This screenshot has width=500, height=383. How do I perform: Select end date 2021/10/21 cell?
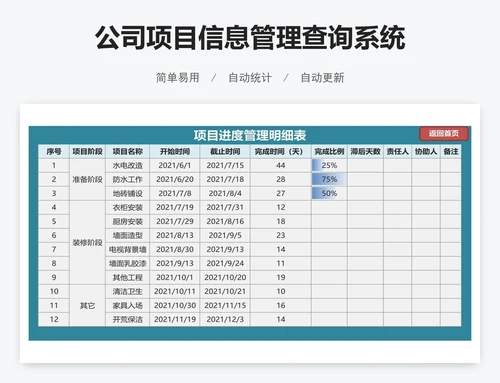(x=225, y=291)
